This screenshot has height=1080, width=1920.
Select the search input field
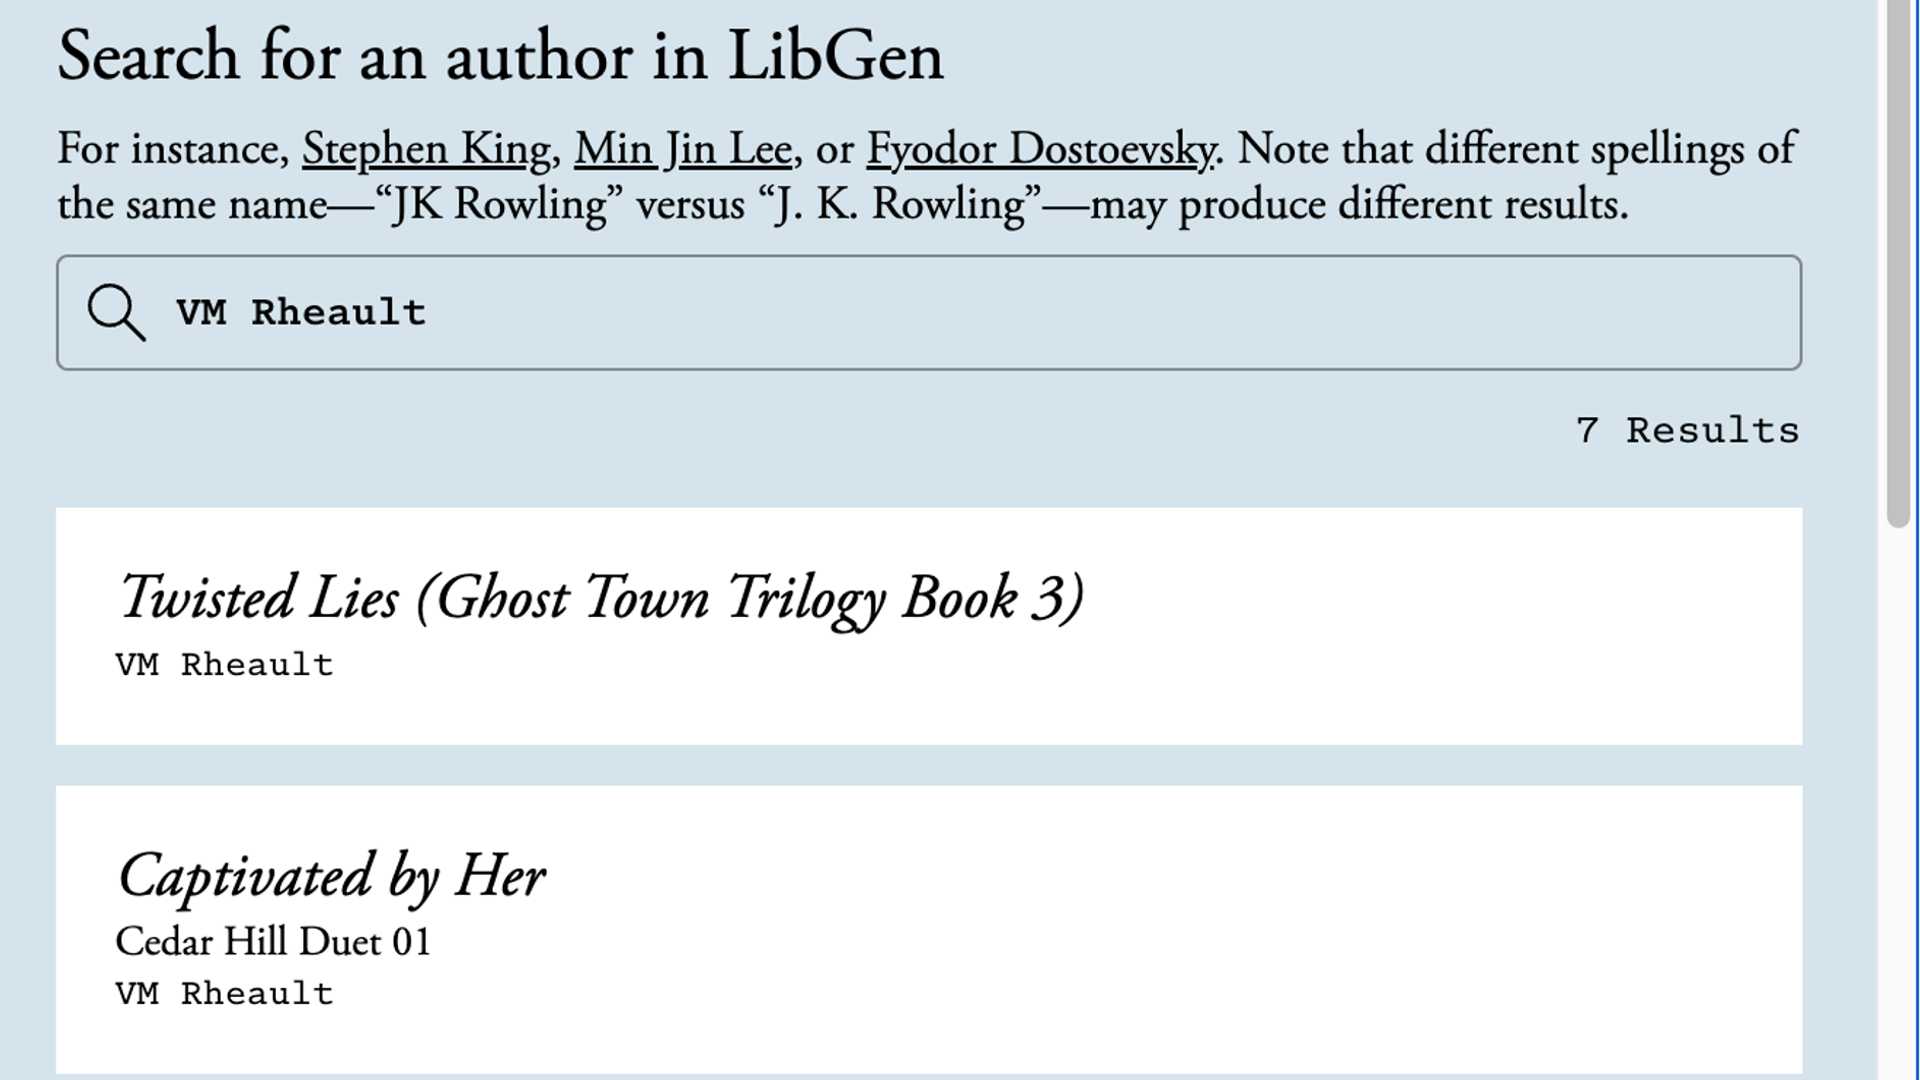(x=900, y=313)
